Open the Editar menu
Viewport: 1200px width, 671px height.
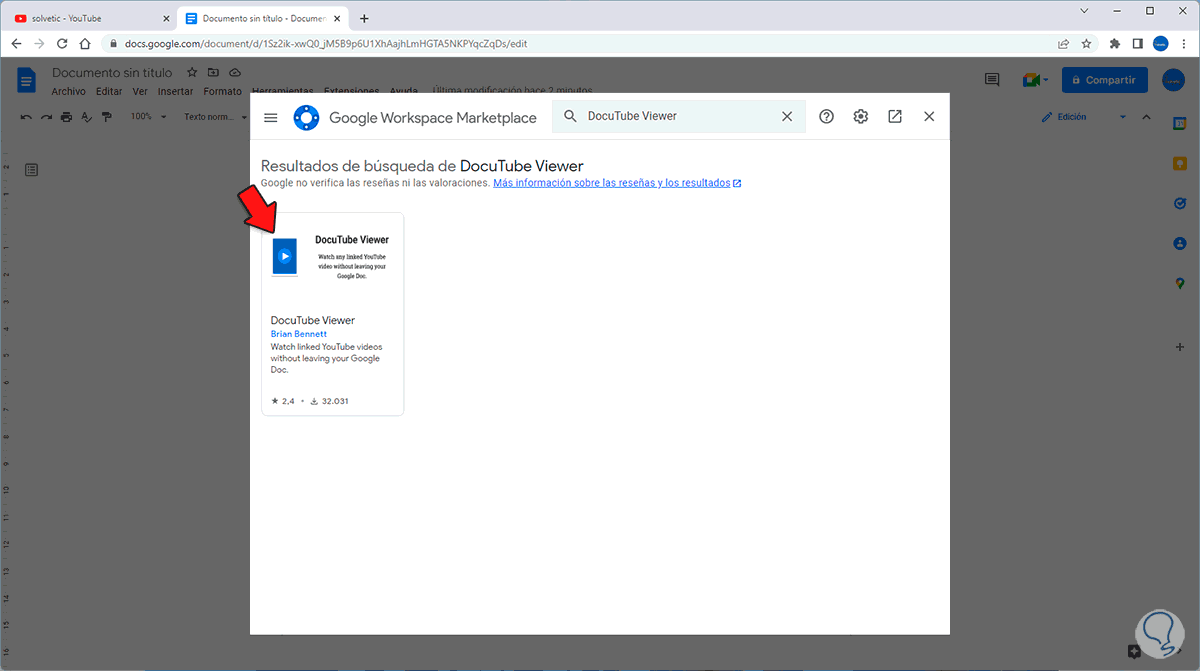tap(109, 91)
